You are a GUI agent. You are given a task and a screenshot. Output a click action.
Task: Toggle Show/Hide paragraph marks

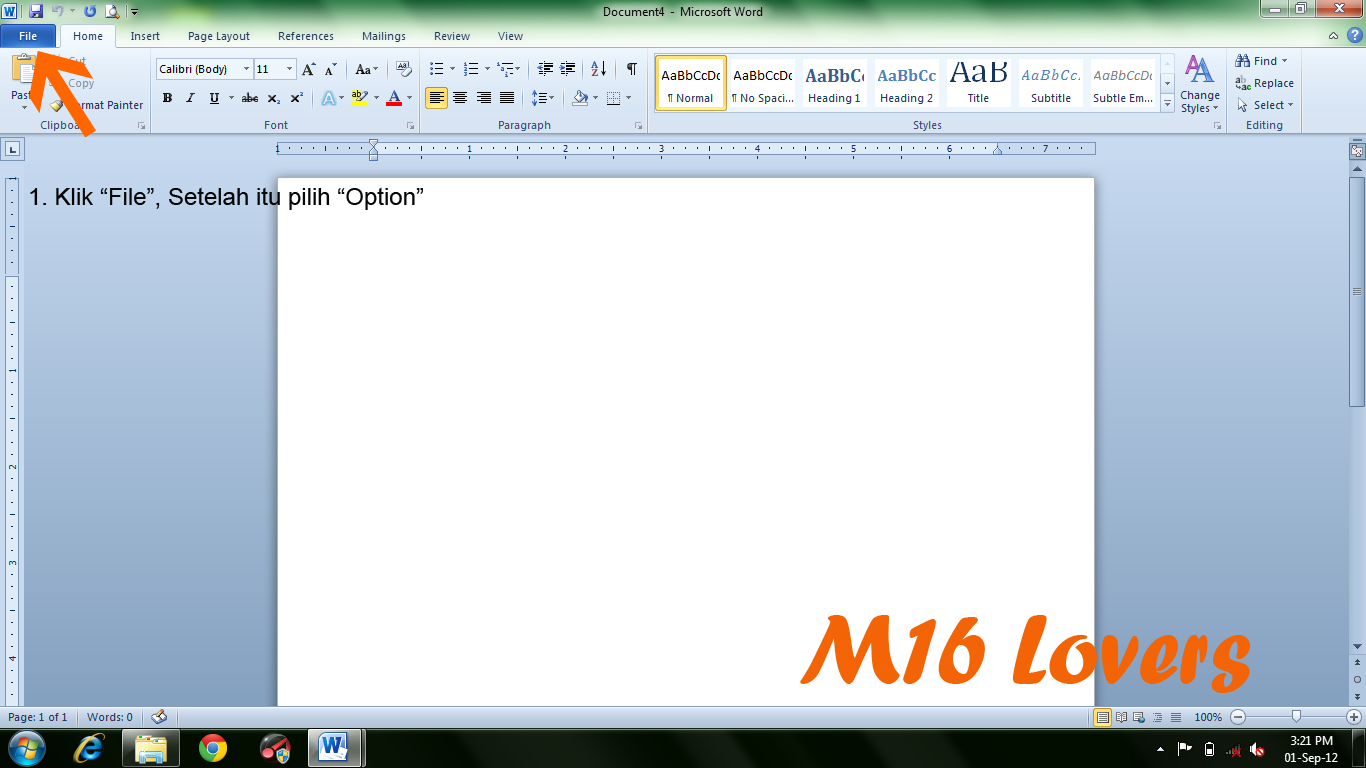pyautogui.click(x=632, y=69)
